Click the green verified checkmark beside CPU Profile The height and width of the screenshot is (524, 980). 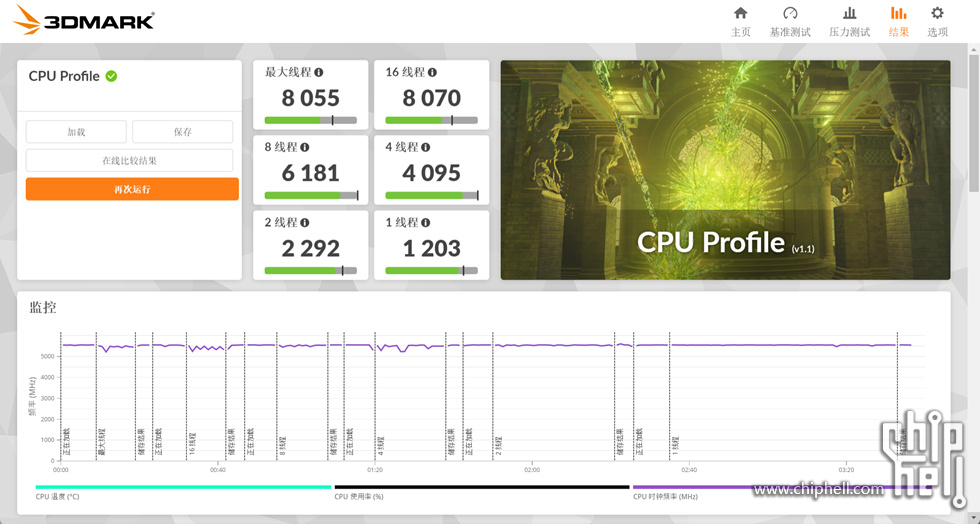click(111, 76)
